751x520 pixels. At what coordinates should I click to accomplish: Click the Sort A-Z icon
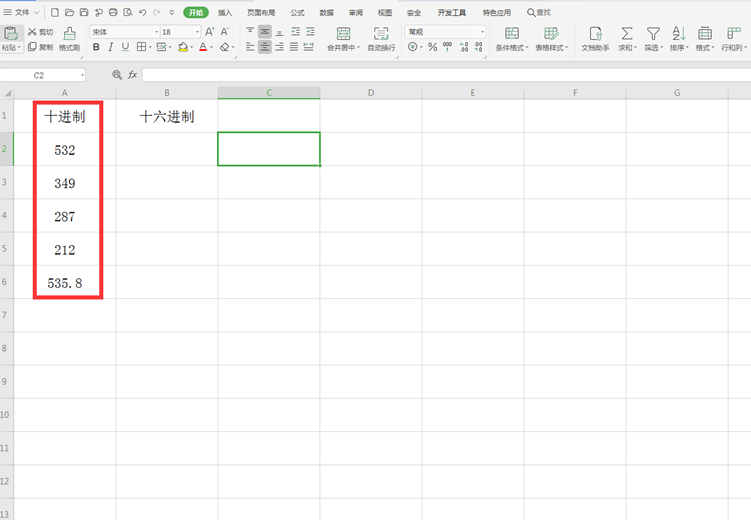click(679, 33)
